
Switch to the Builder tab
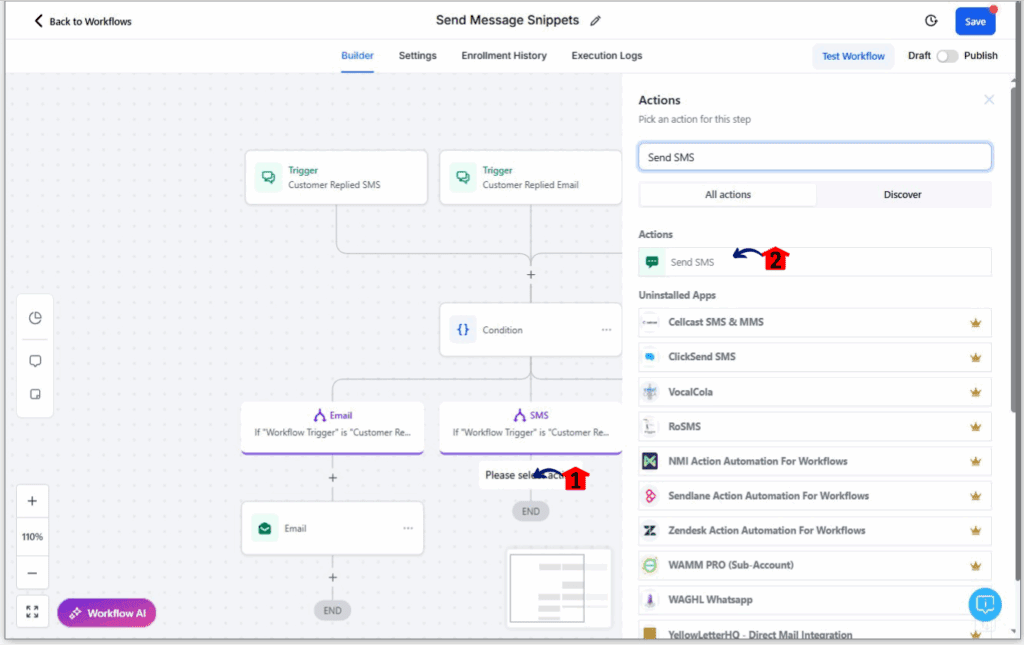tap(357, 55)
